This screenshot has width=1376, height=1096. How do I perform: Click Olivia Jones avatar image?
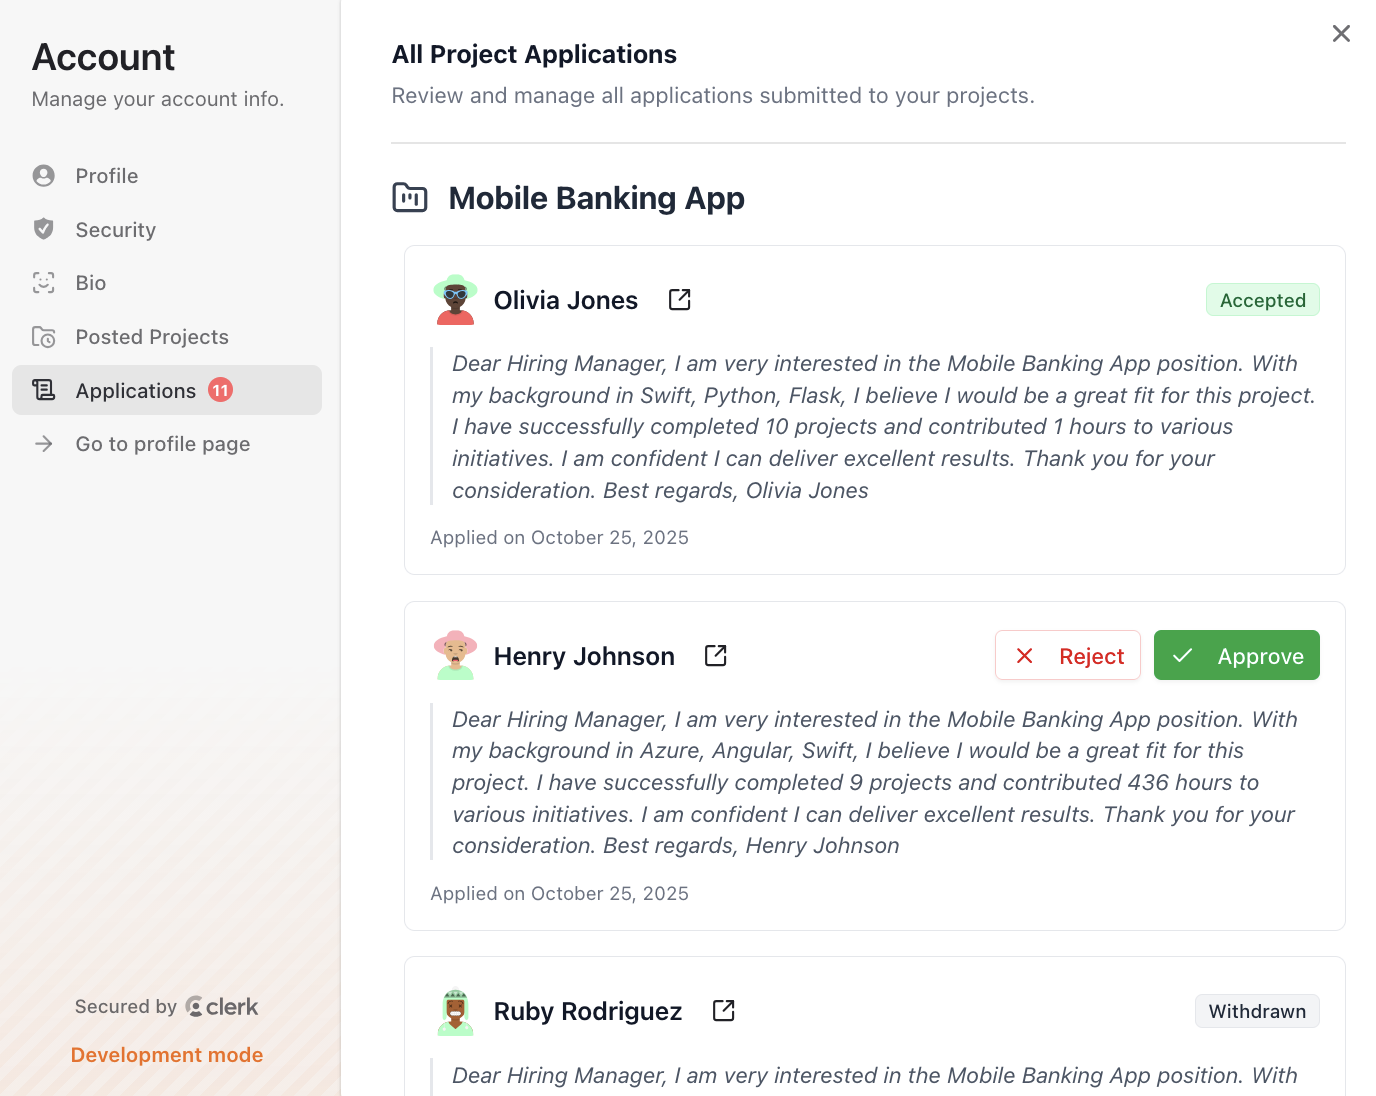pos(455,300)
